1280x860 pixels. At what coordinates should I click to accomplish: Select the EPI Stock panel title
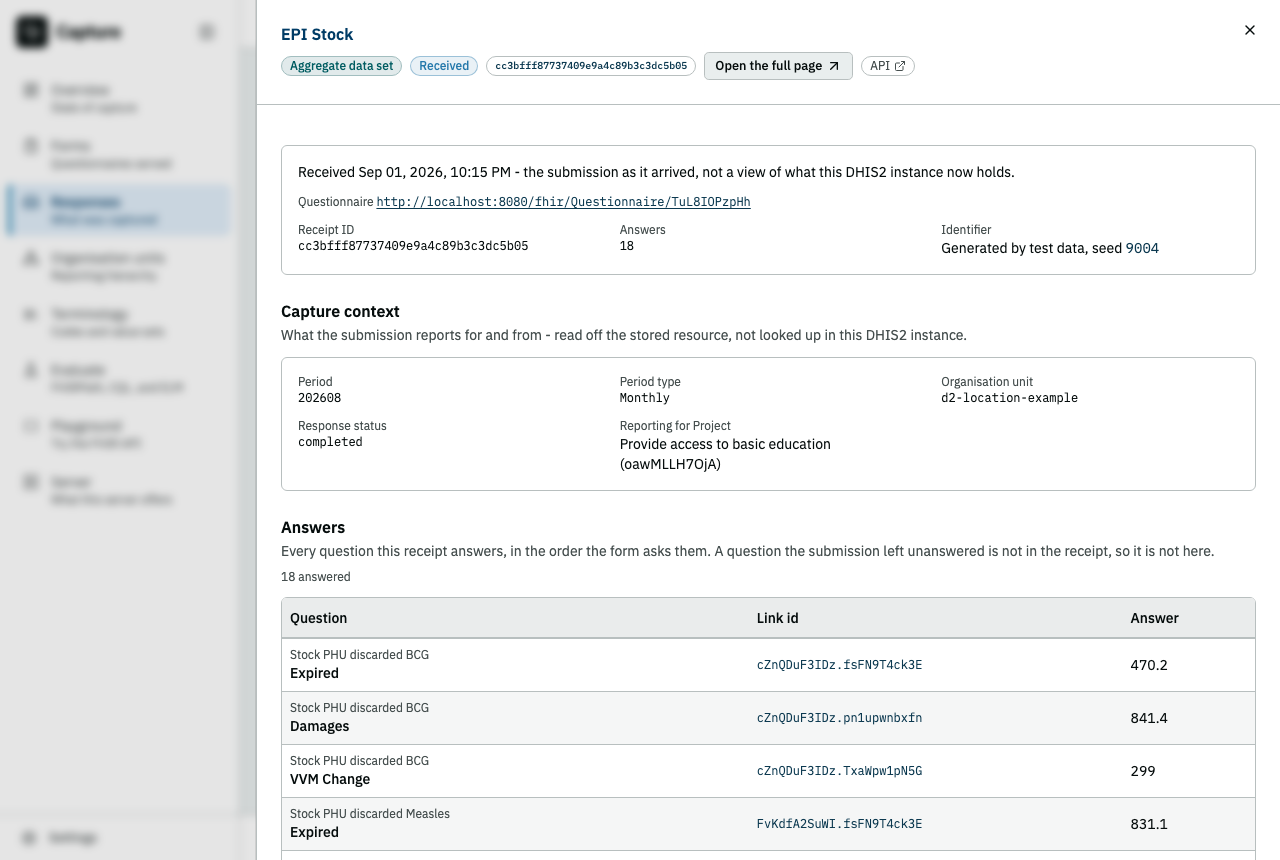[x=317, y=34]
